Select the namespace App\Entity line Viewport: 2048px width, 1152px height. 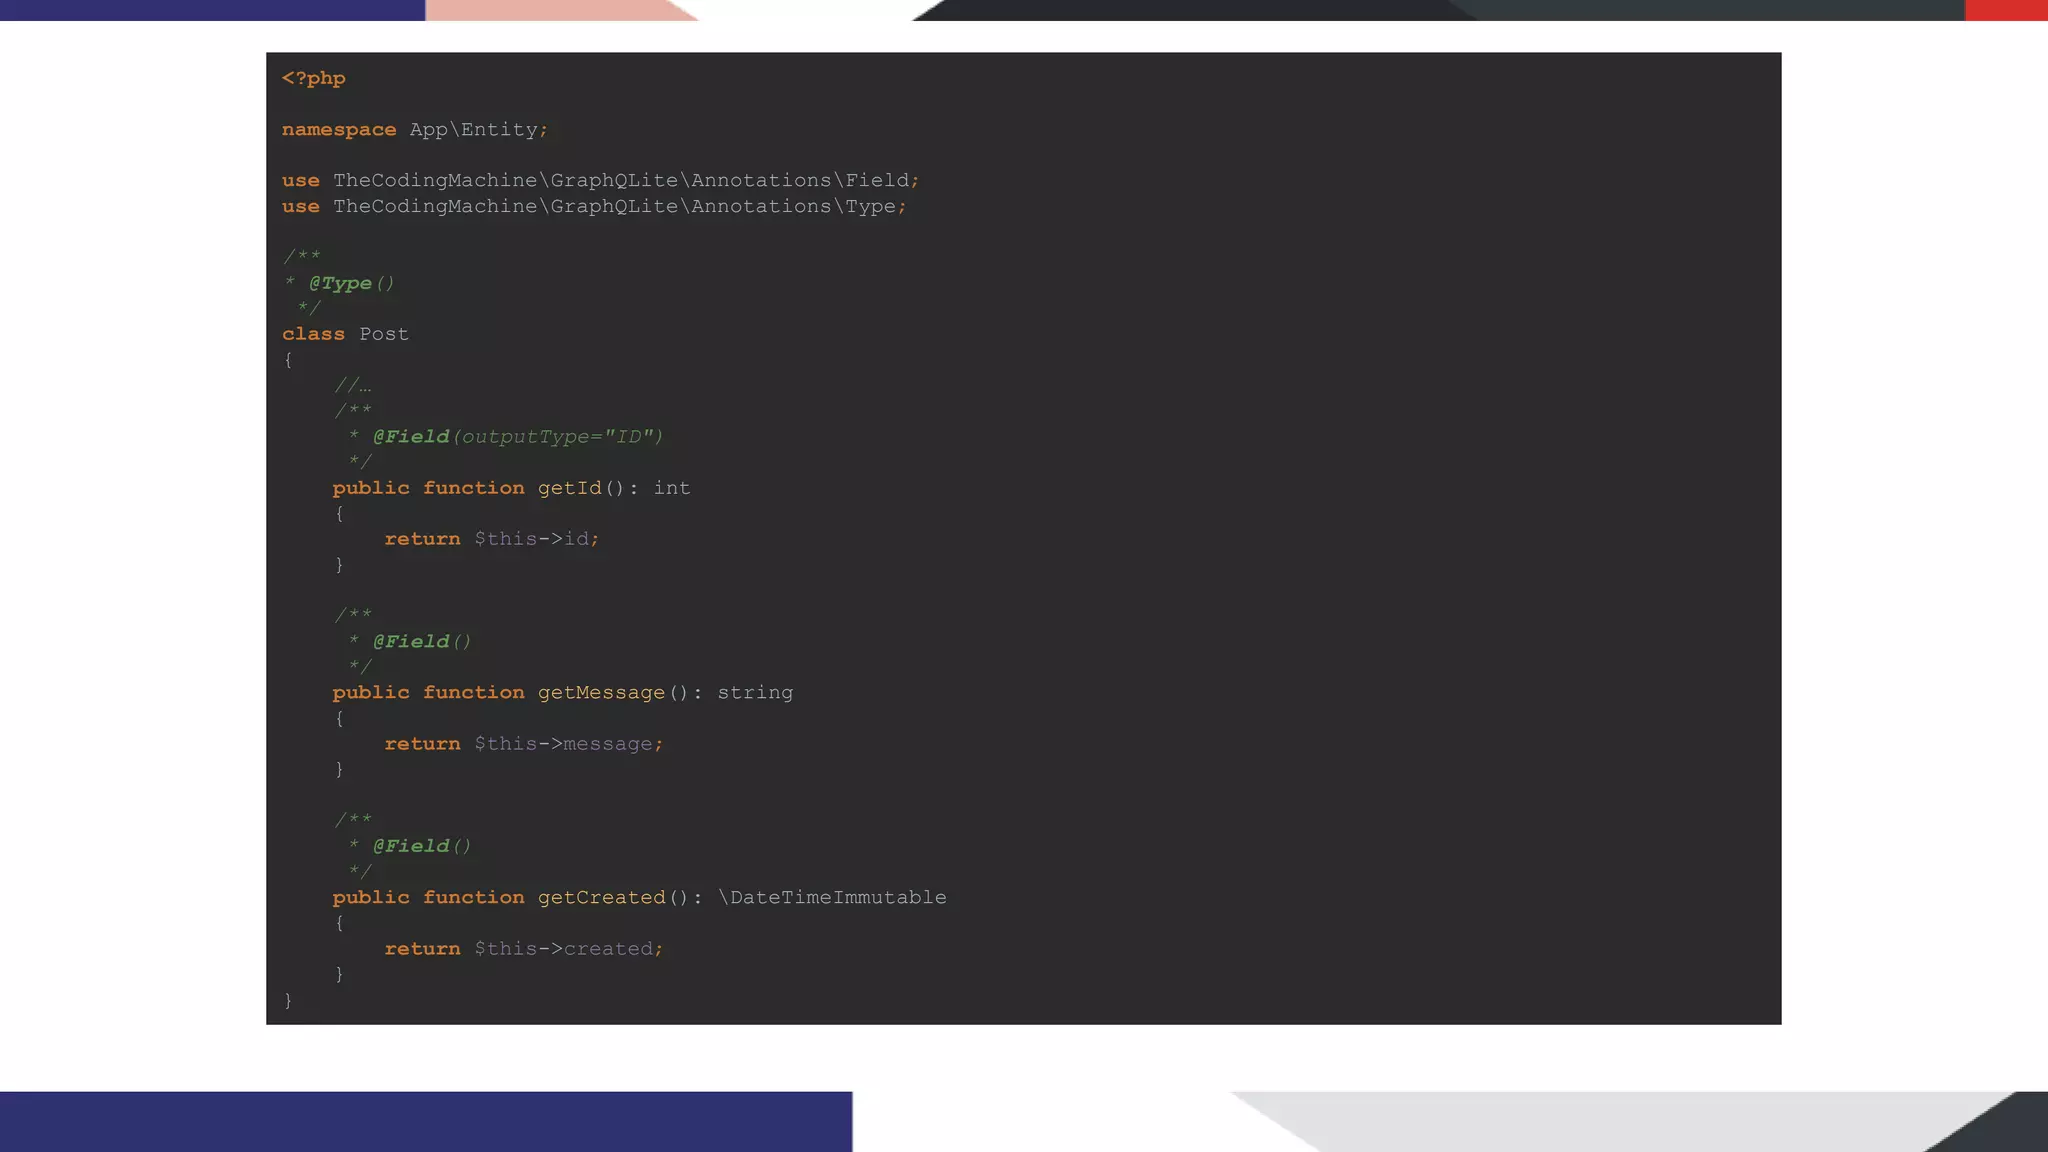pos(415,130)
